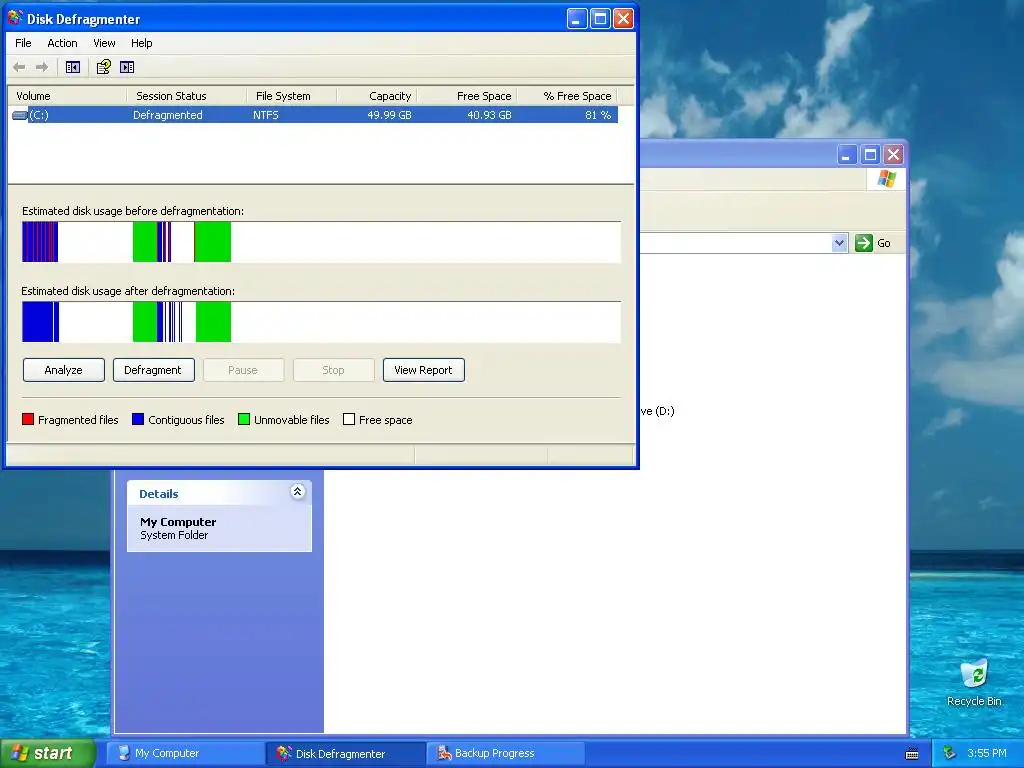Open the View menu
Viewport: 1024px width, 768px height.
coord(104,43)
